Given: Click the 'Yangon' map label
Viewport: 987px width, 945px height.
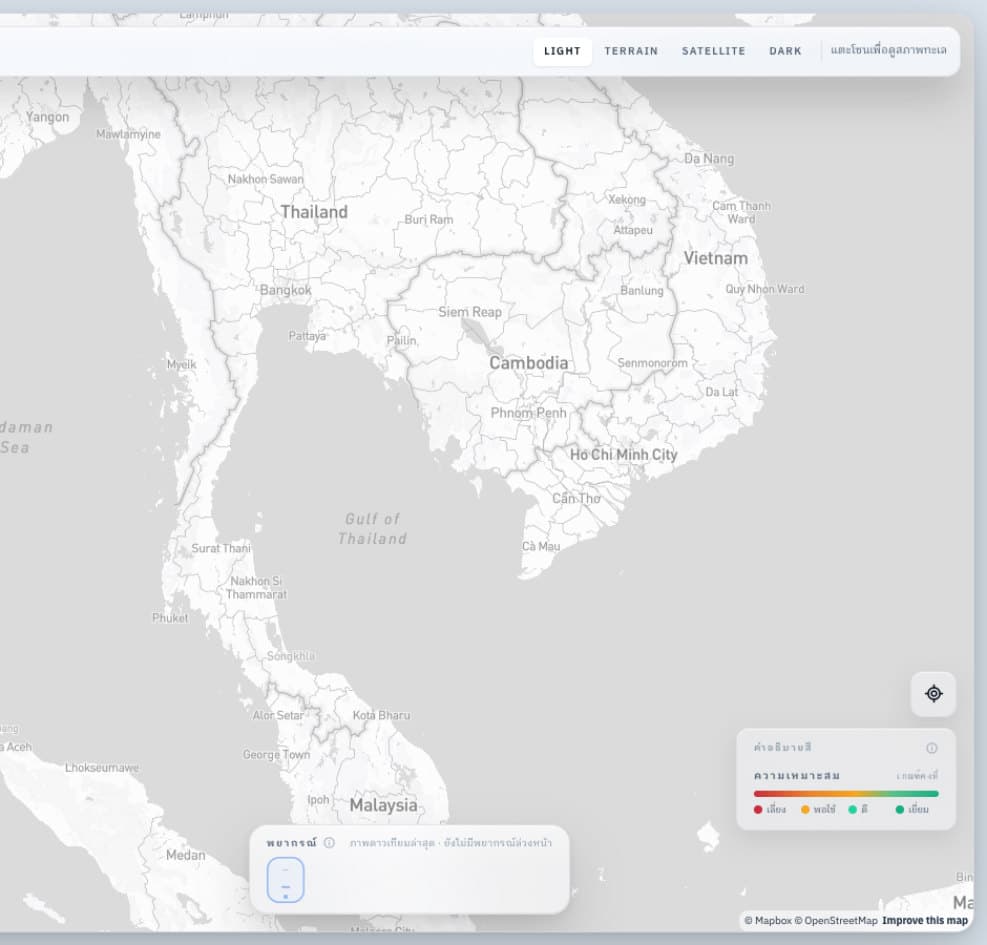Looking at the screenshot, I should pos(48,117).
